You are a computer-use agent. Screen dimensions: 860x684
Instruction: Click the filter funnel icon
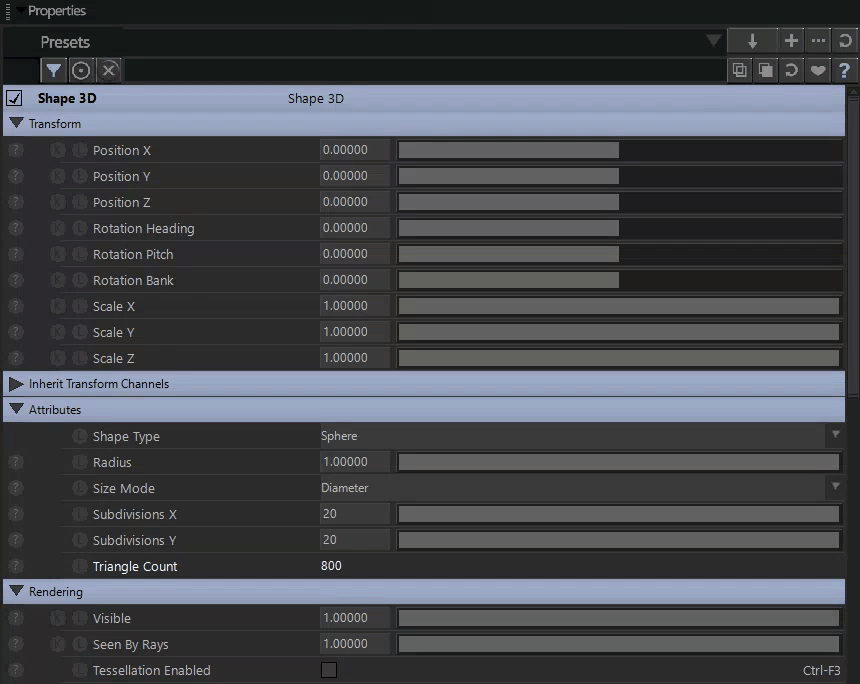[53, 70]
